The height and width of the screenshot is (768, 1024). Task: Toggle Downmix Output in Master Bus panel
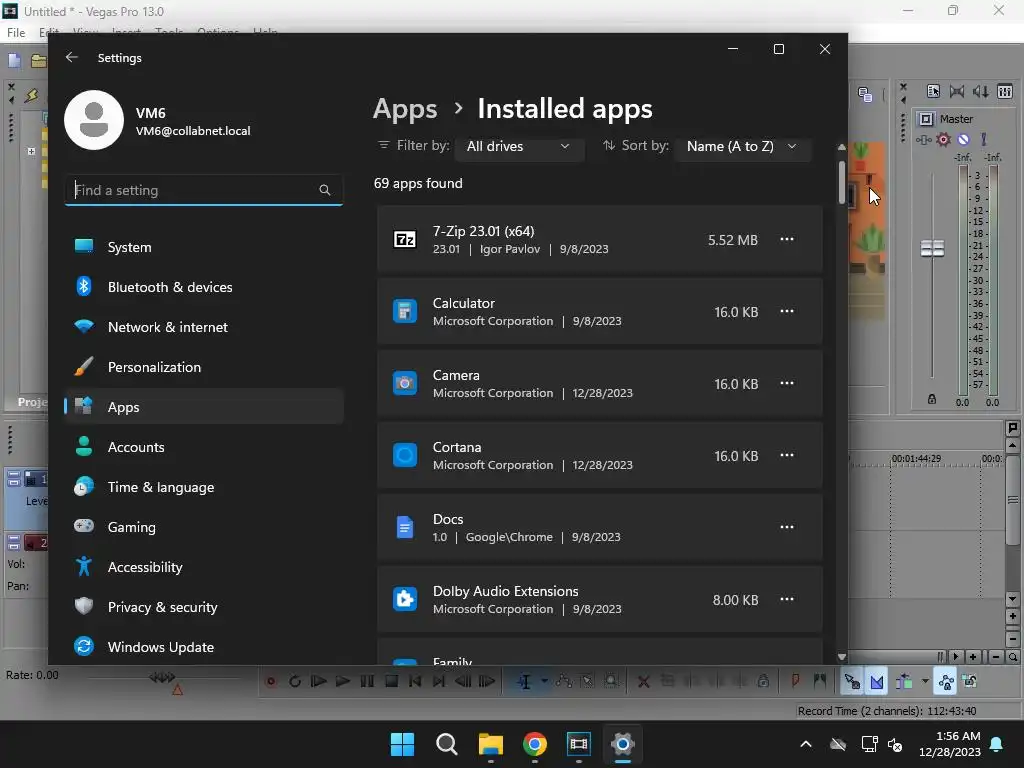(957, 91)
